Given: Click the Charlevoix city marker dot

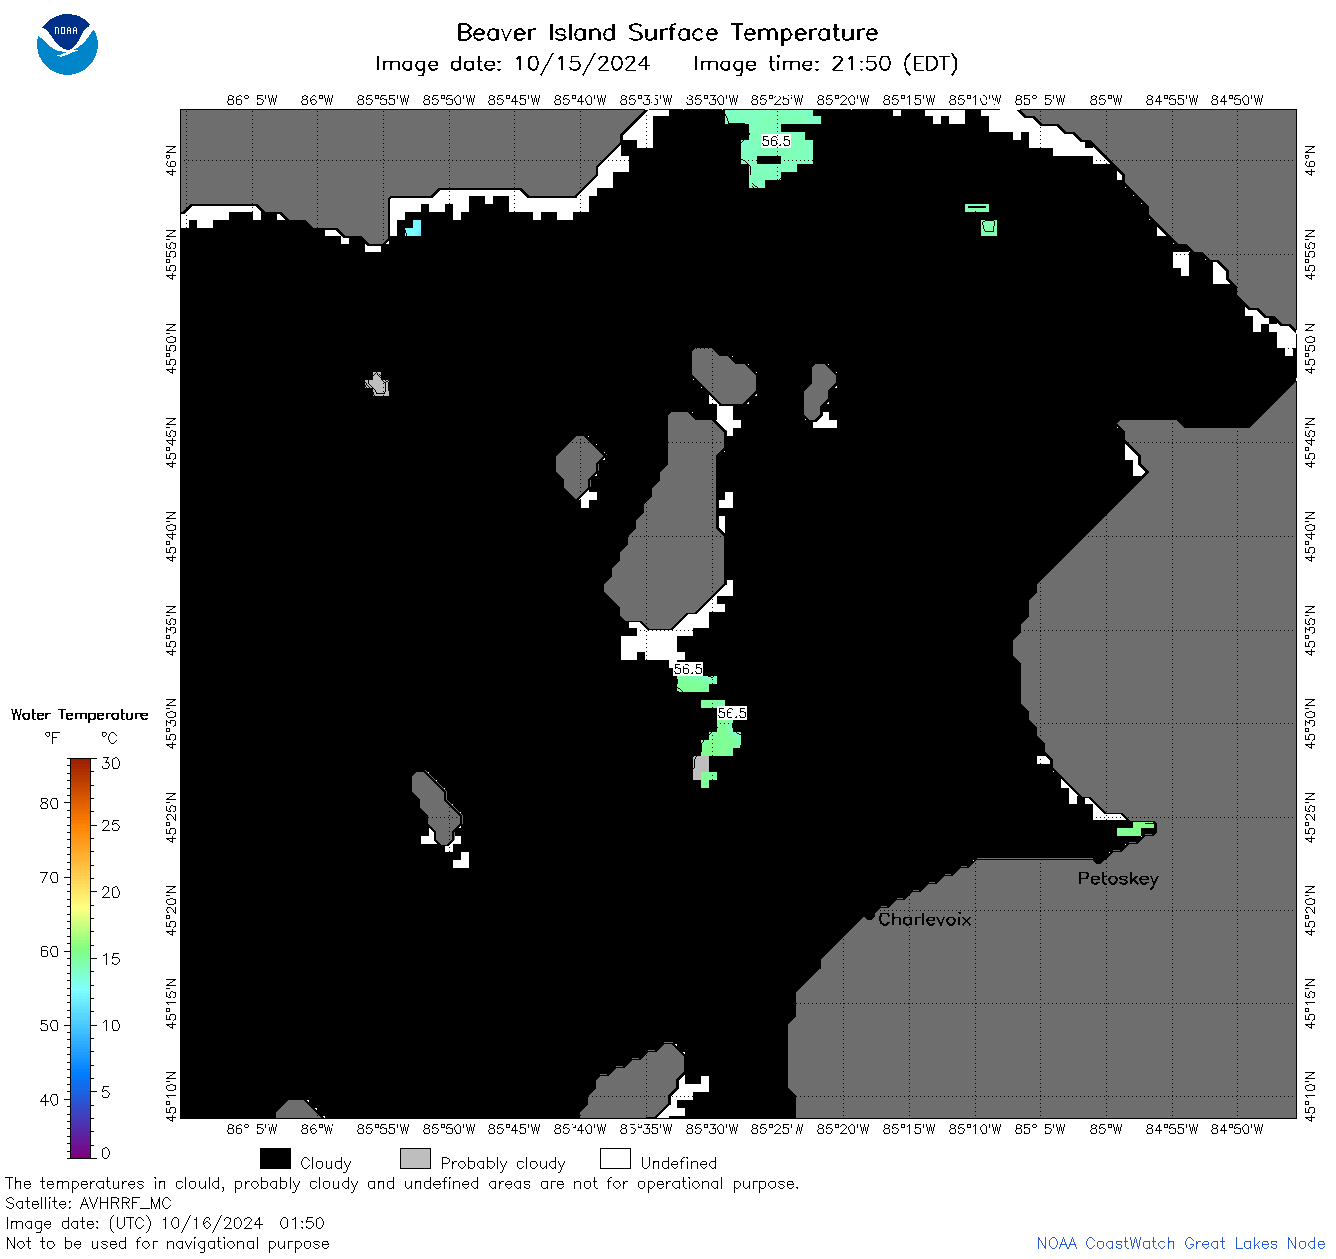Looking at the screenshot, I should tap(869, 915).
